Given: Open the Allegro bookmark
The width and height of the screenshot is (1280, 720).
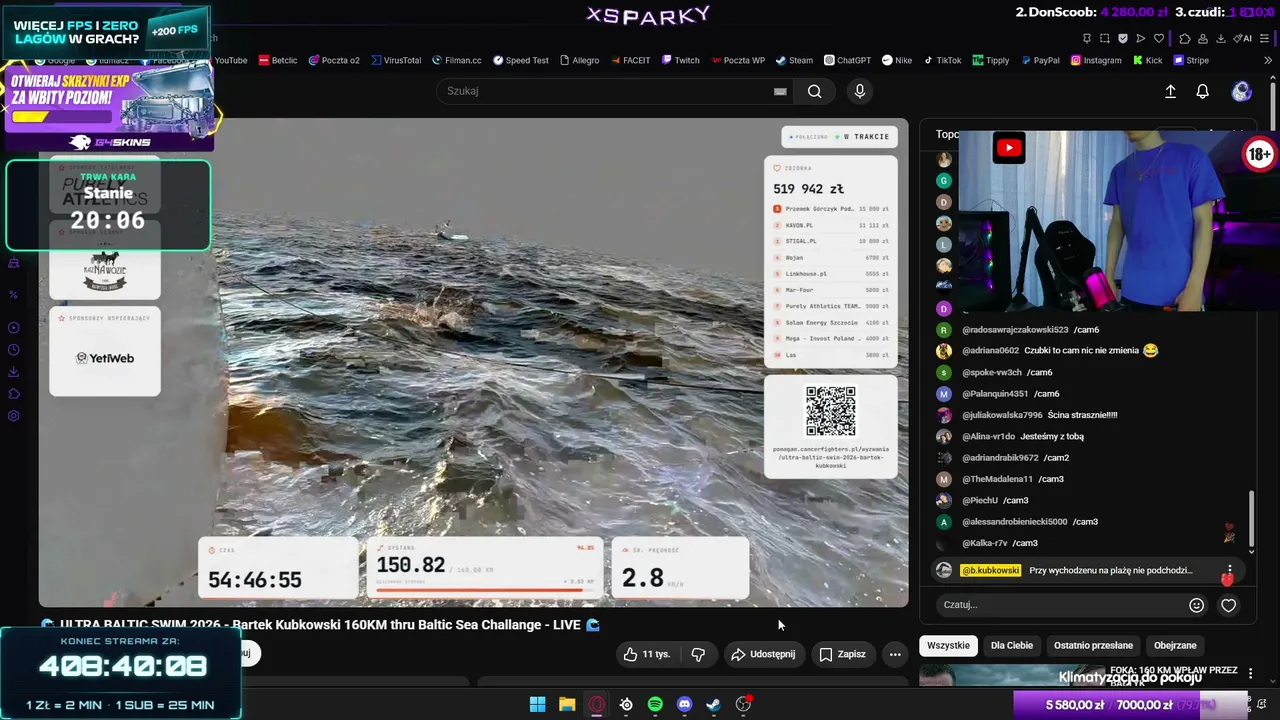Looking at the screenshot, I should click(x=579, y=60).
